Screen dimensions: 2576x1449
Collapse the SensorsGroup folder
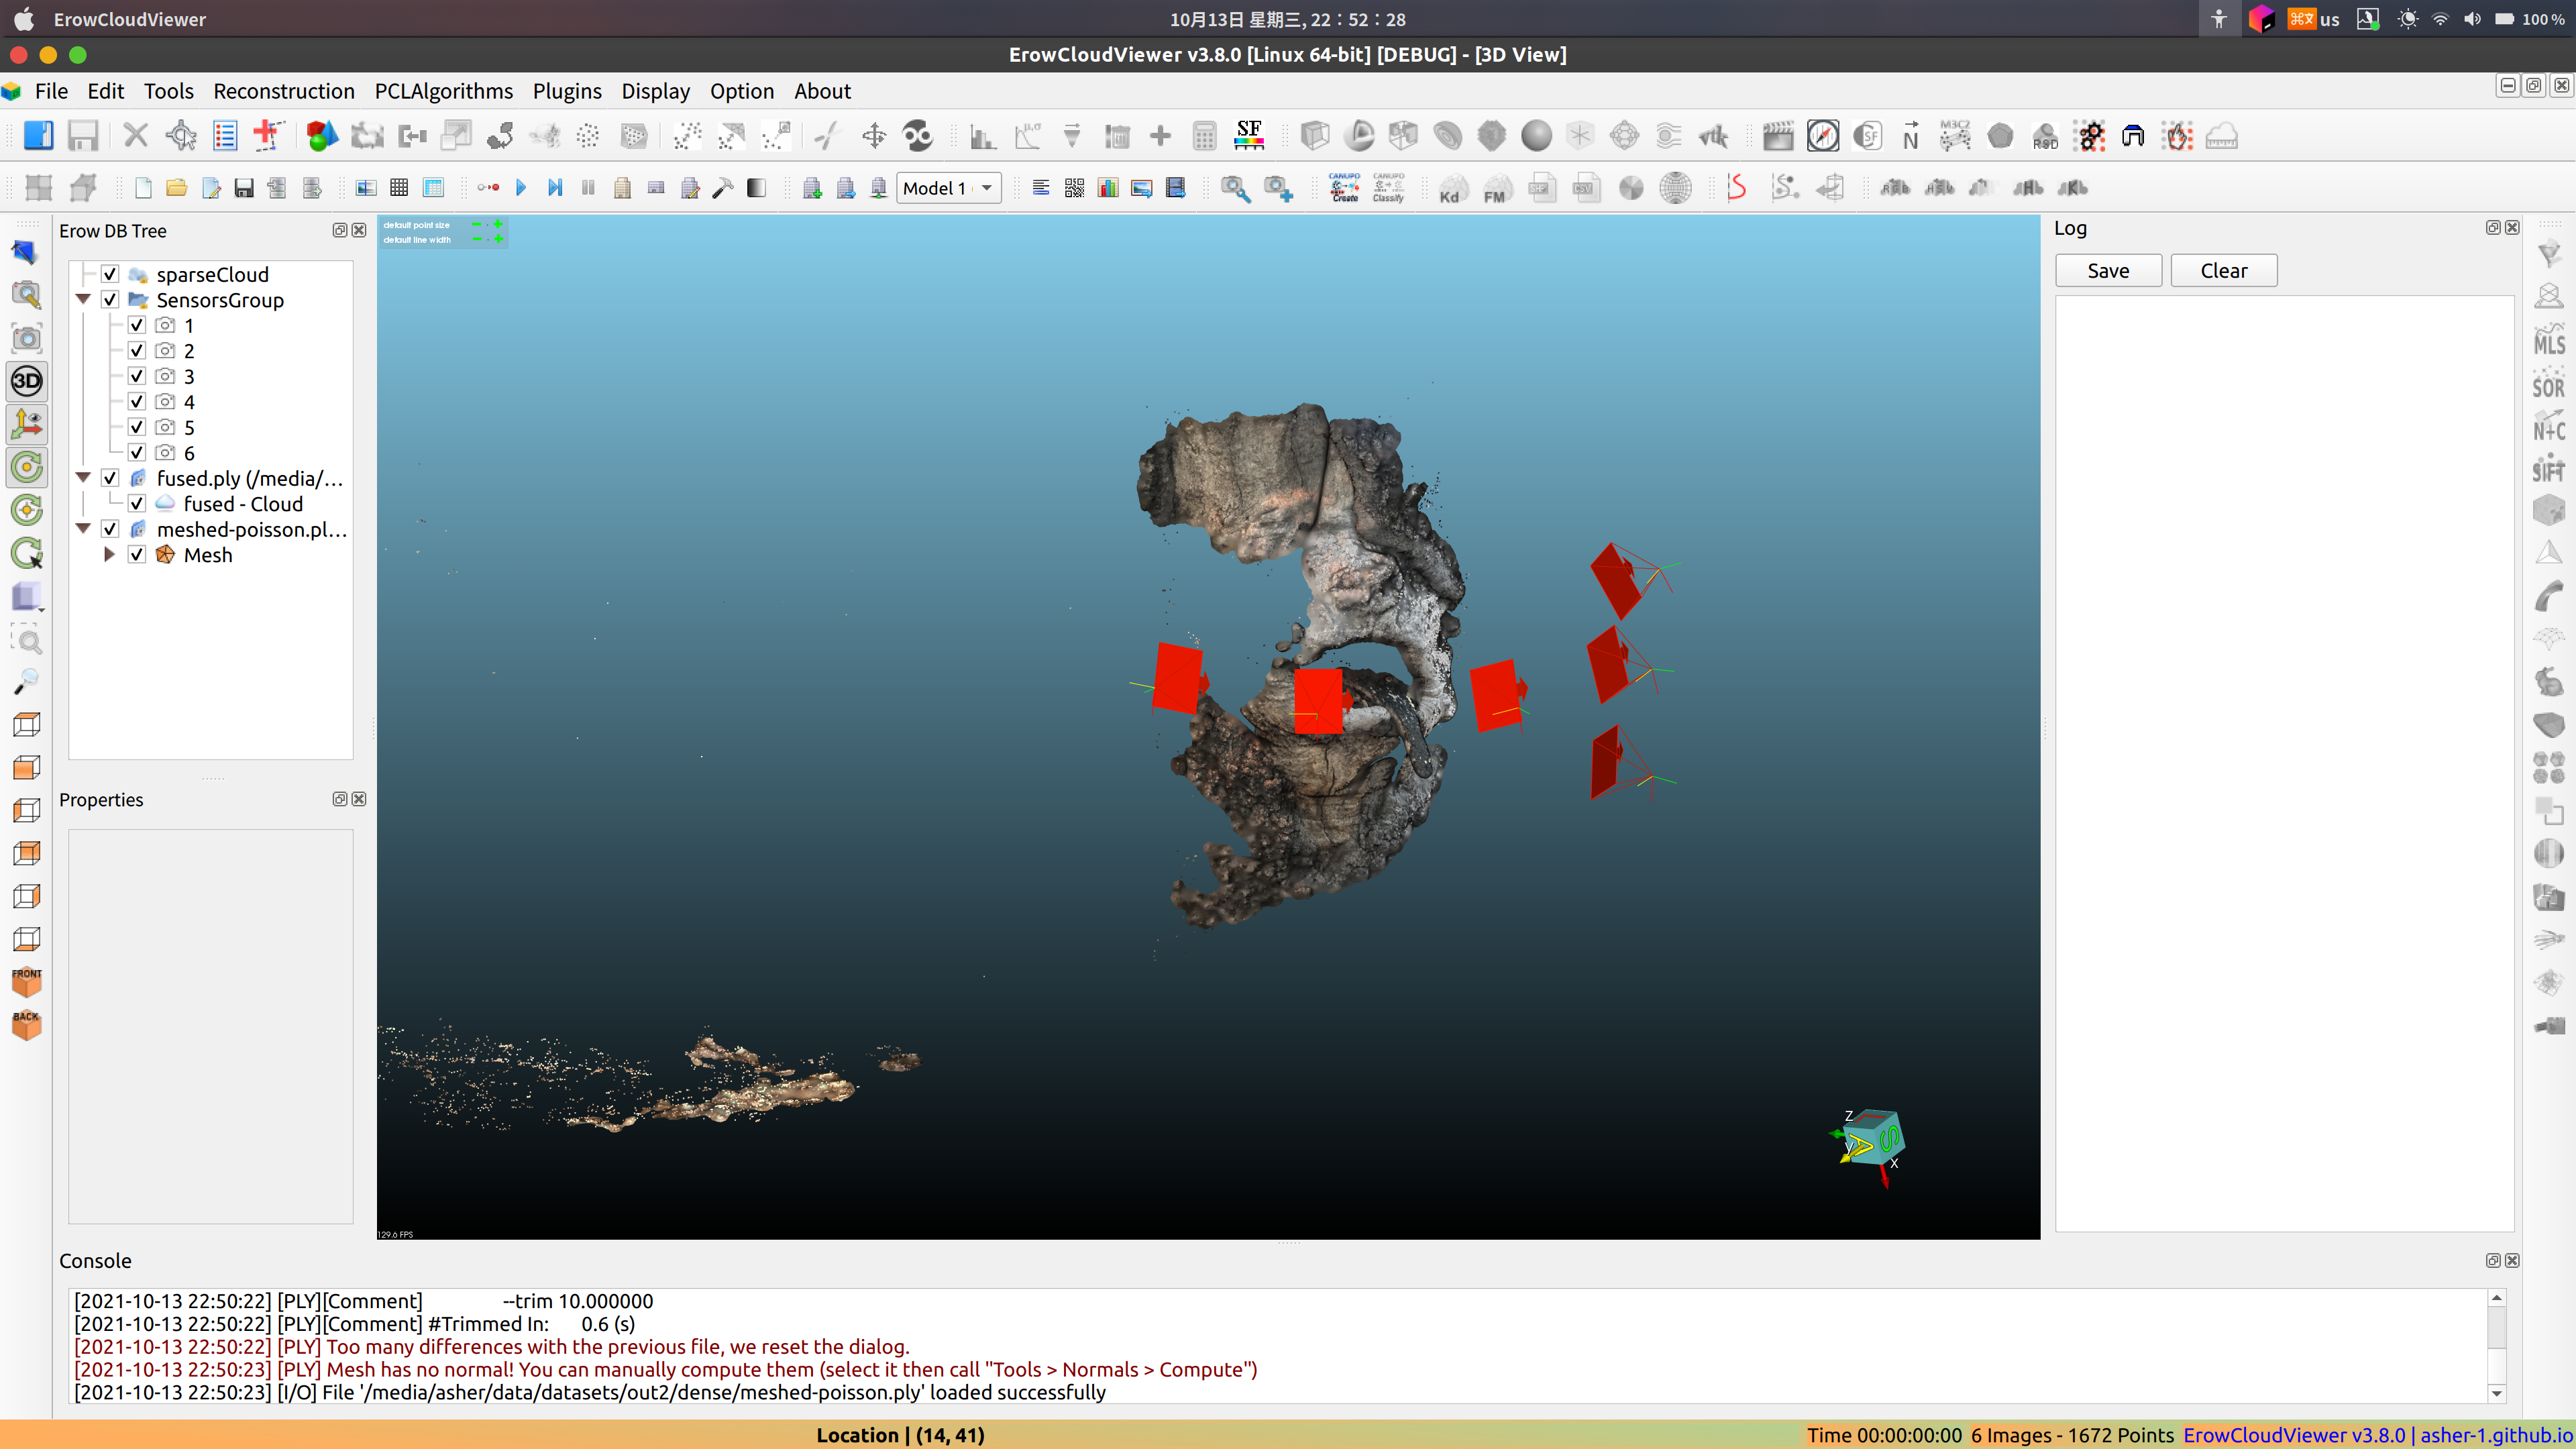click(84, 300)
